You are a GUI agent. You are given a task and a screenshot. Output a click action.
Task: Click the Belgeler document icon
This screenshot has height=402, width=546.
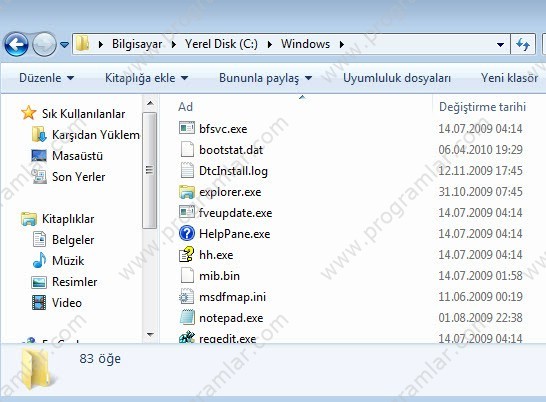[x=39, y=239]
